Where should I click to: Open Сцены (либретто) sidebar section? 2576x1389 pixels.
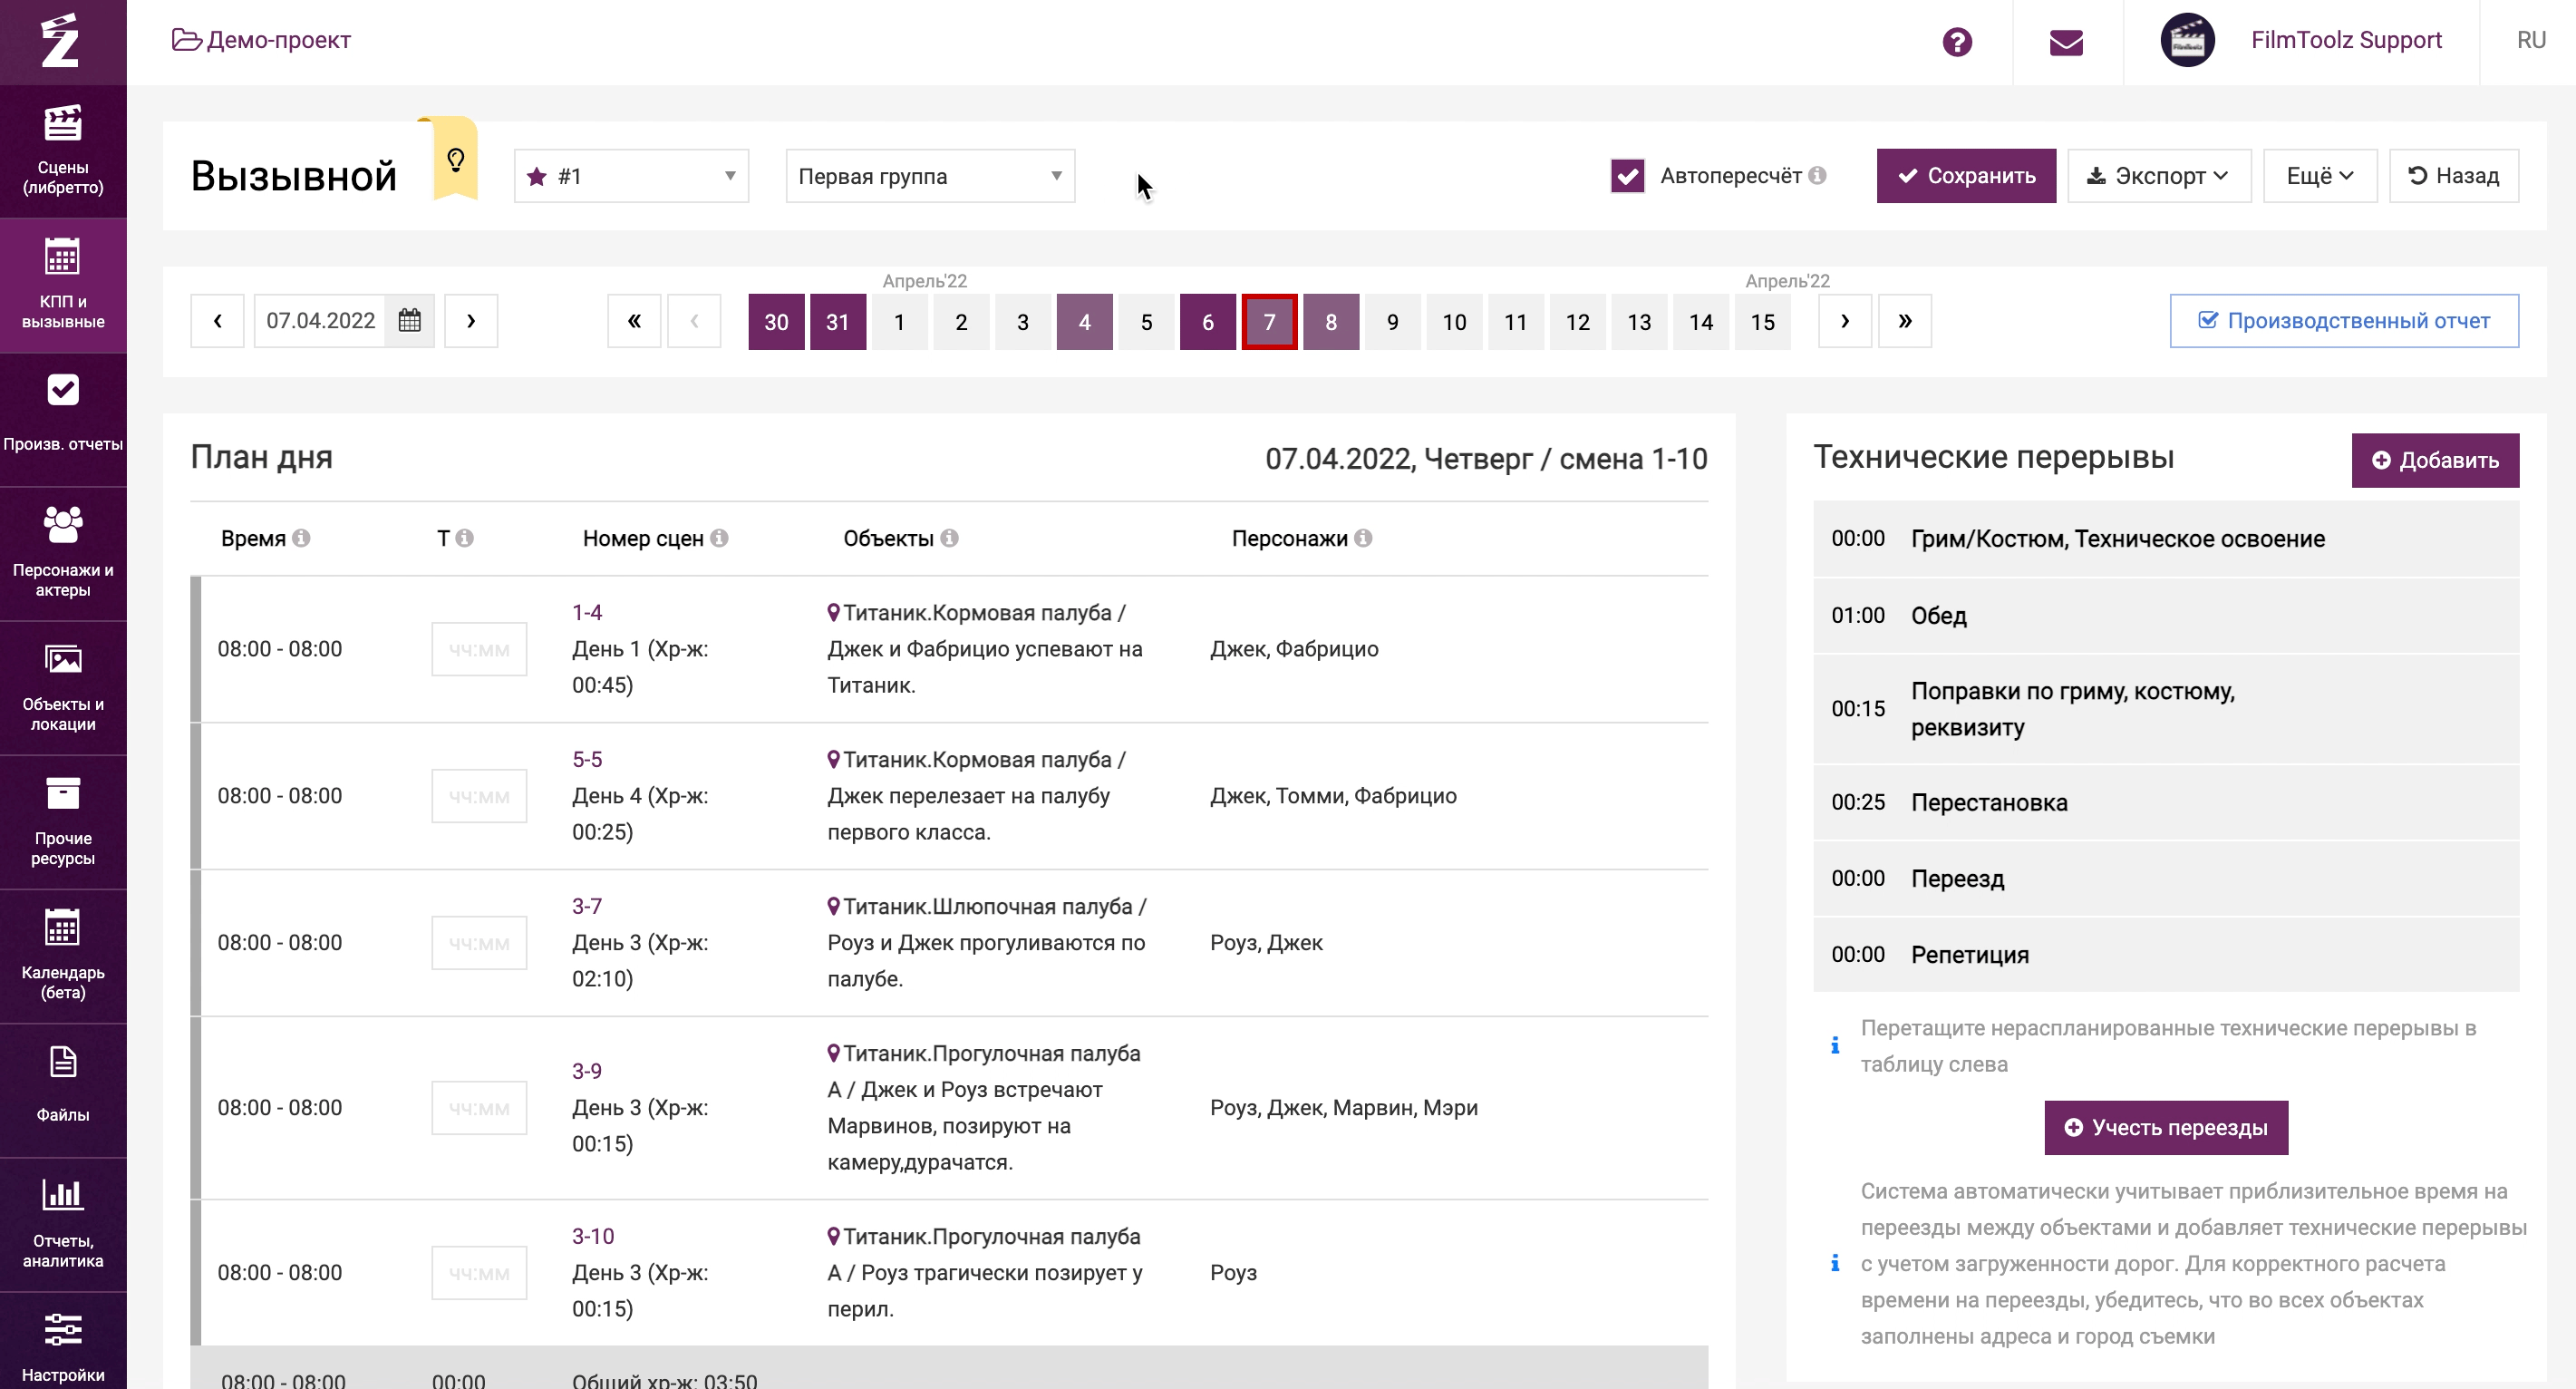point(63,150)
